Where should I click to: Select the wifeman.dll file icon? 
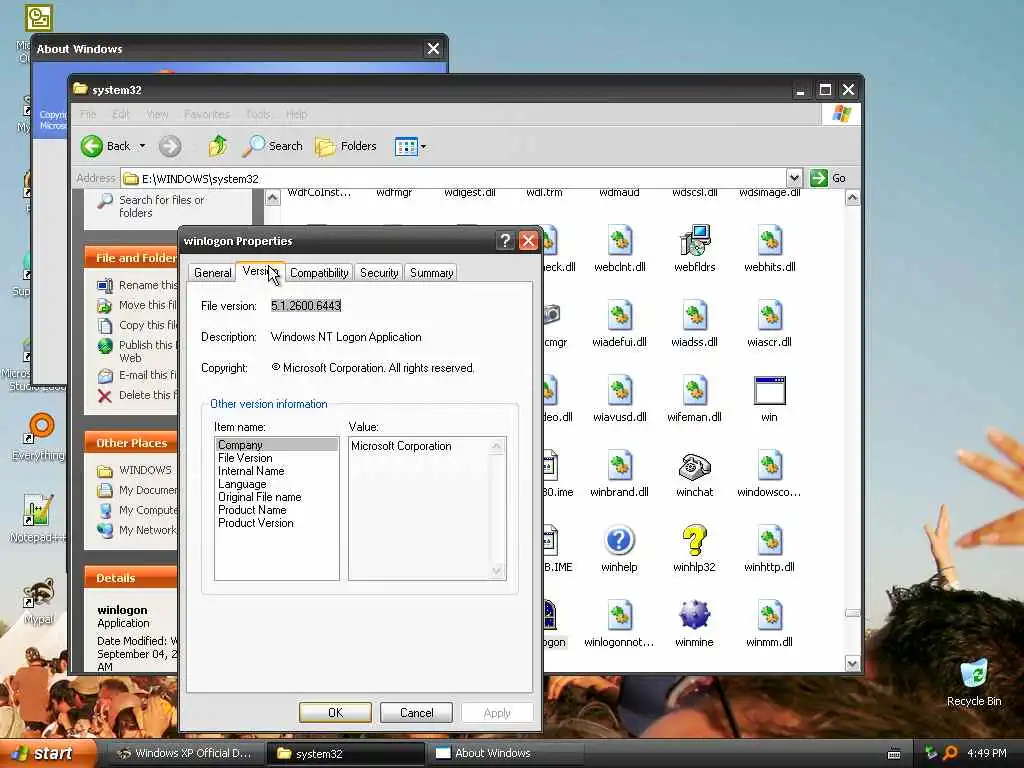point(695,390)
